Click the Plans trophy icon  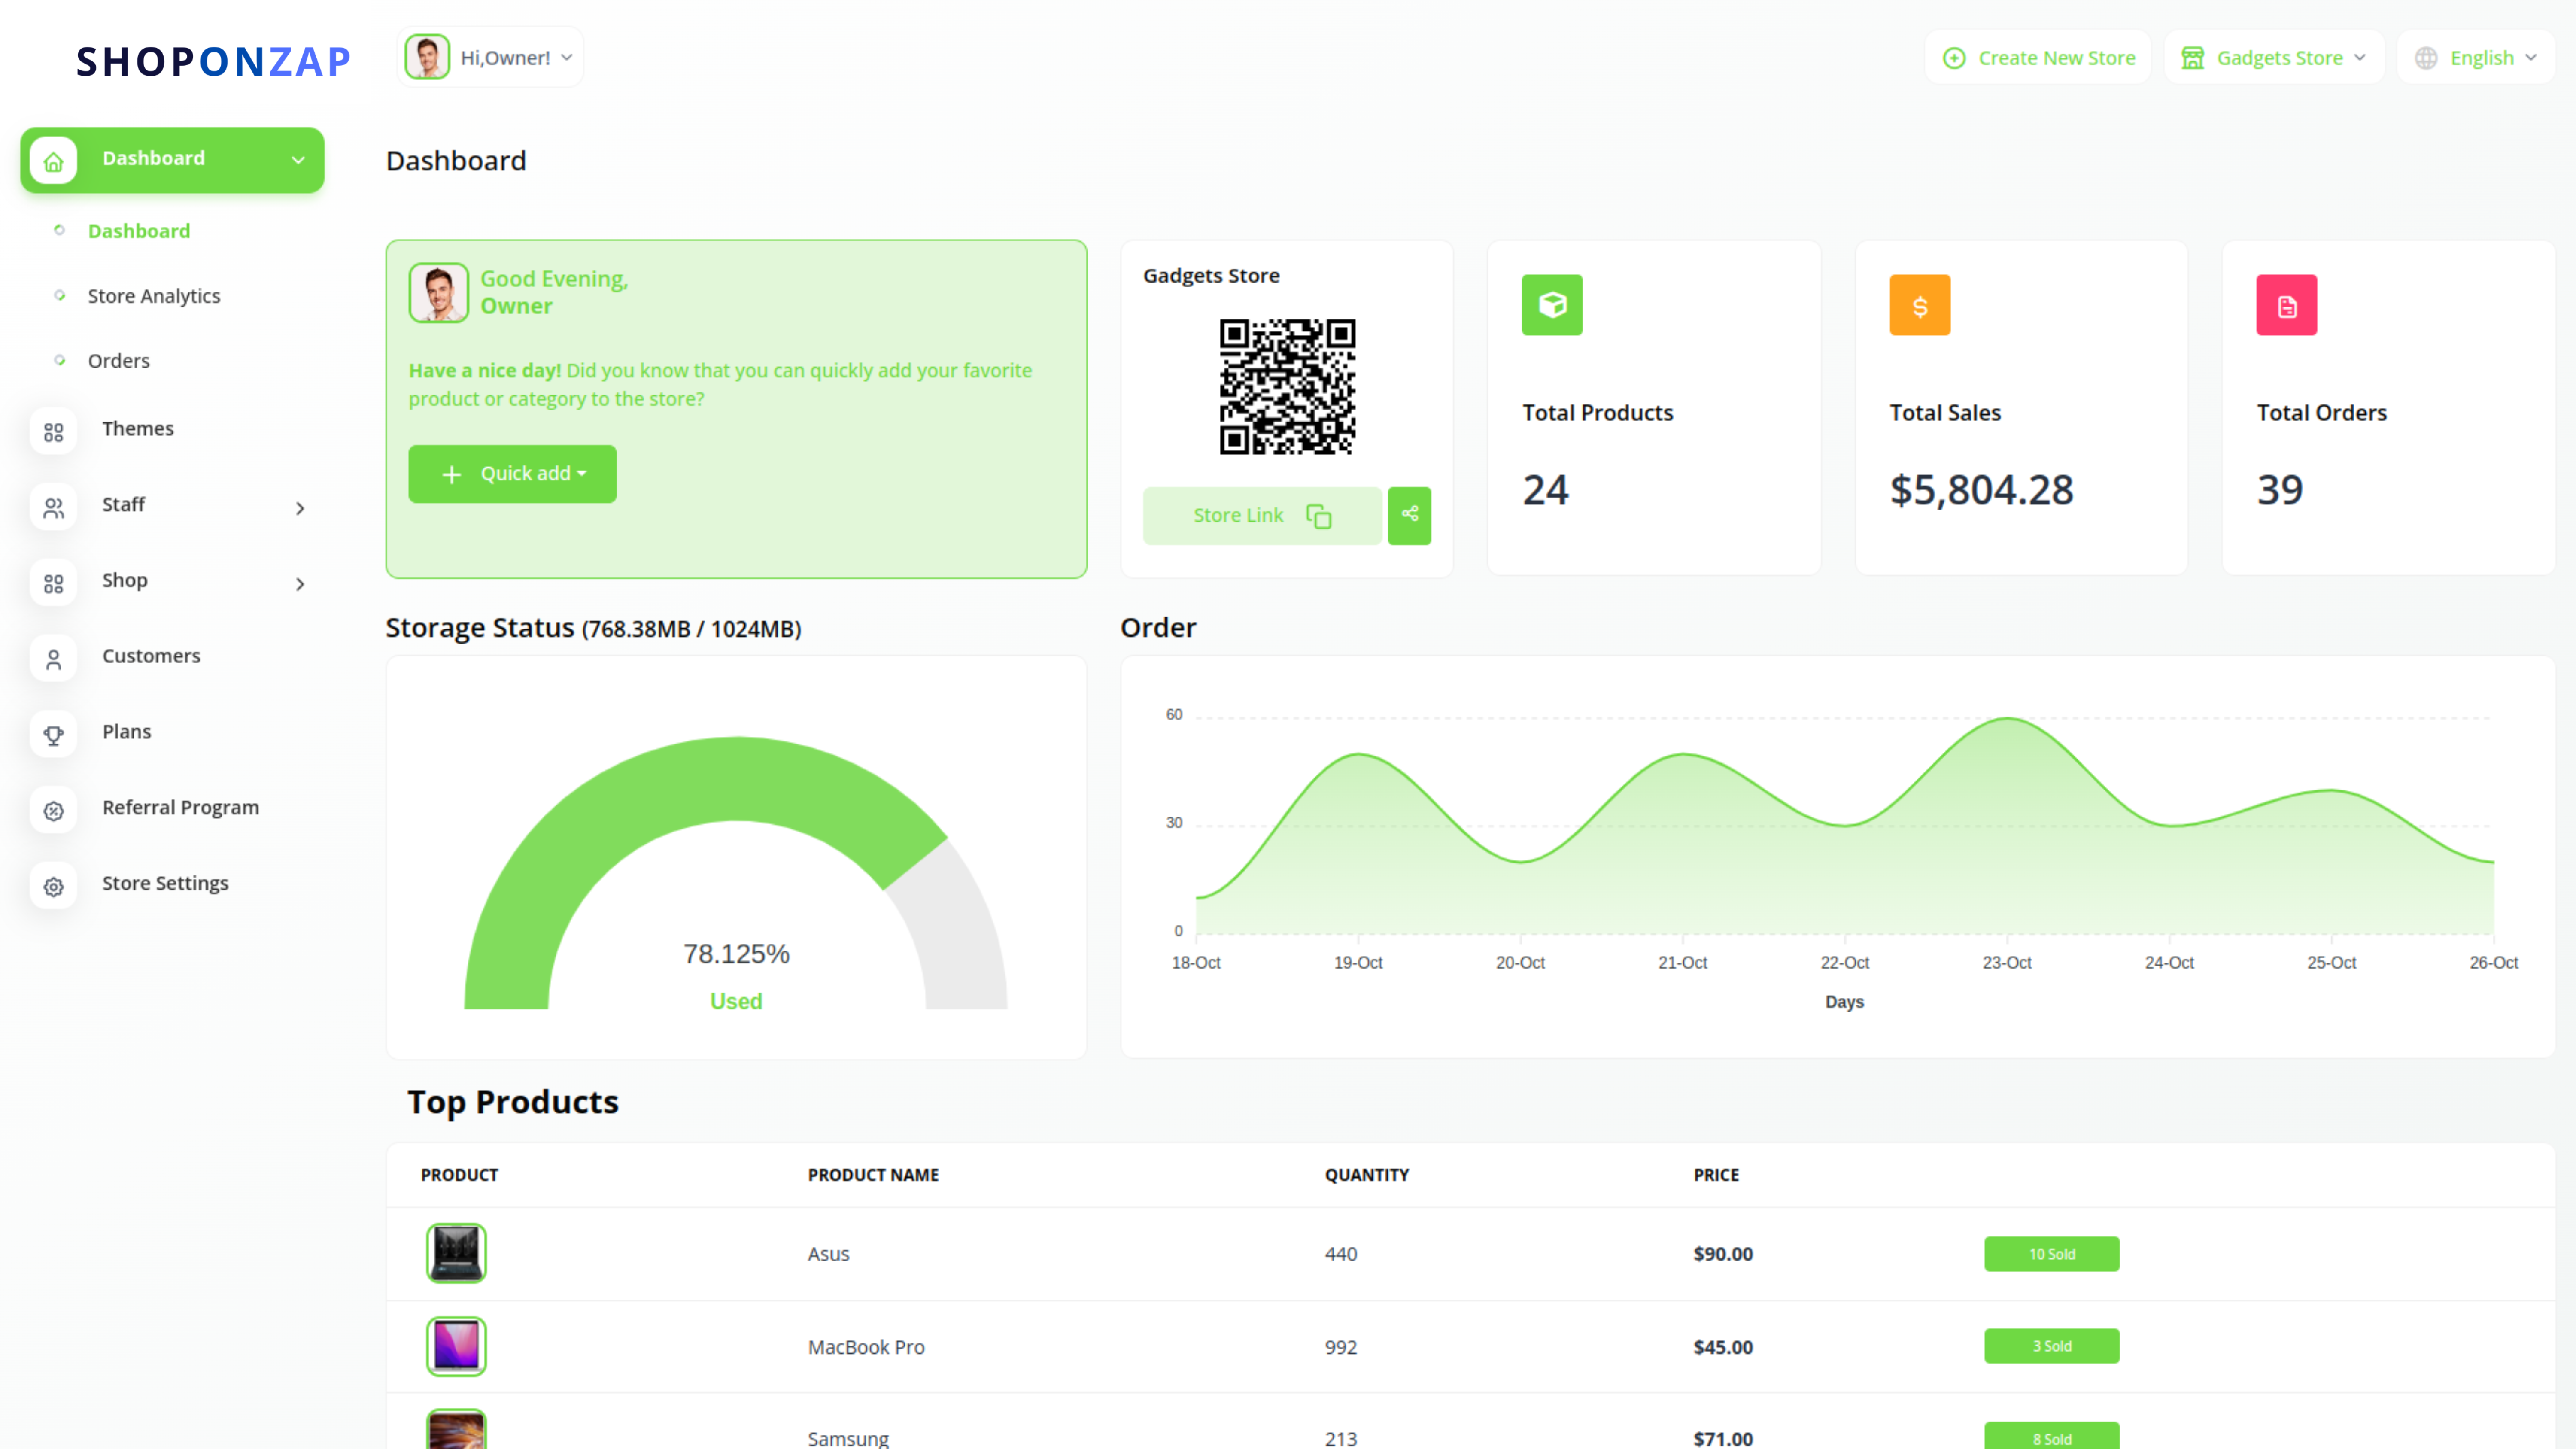click(x=53, y=734)
